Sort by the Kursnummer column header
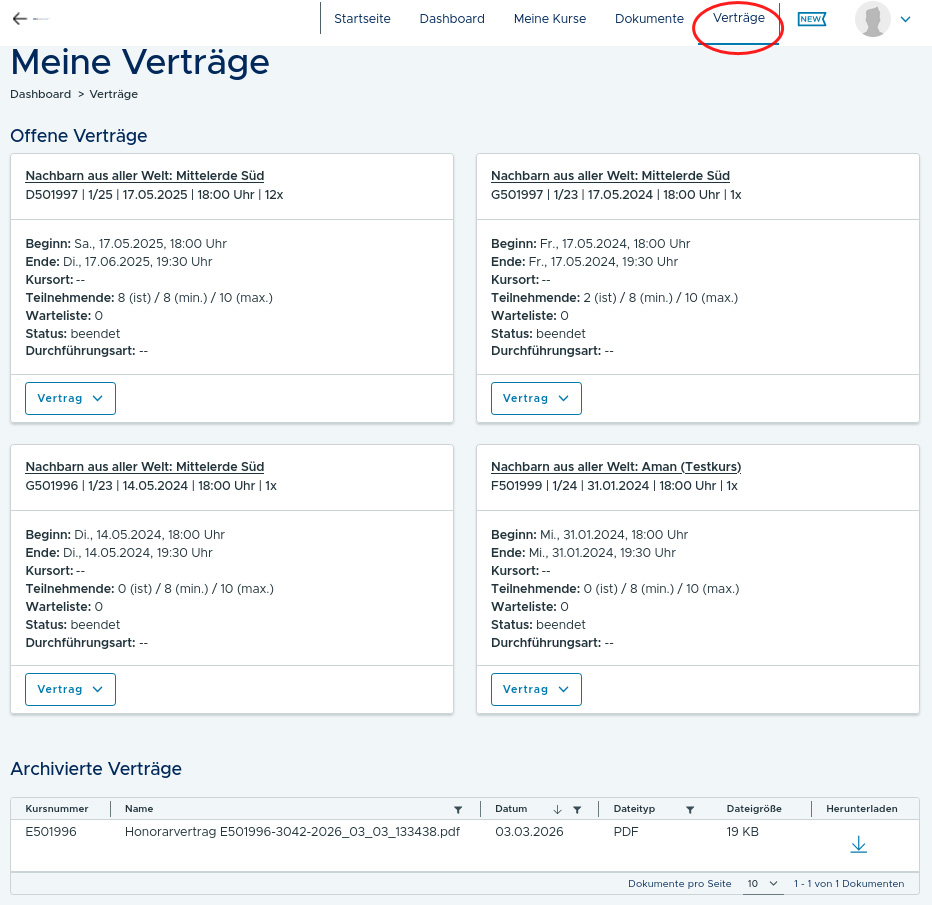 [57, 809]
